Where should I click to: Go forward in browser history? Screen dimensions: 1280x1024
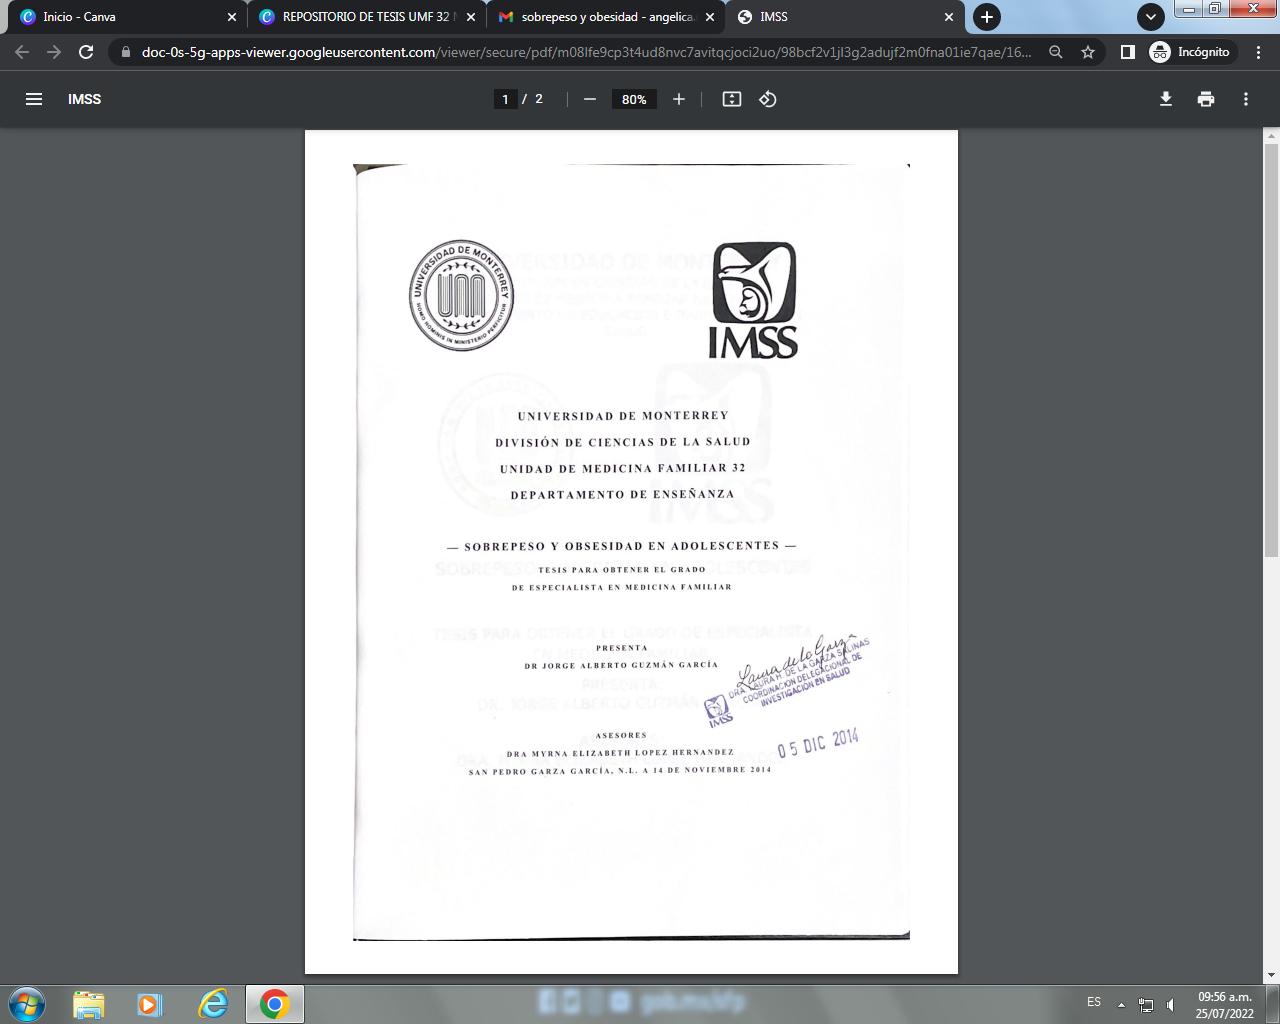[x=54, y=52]
